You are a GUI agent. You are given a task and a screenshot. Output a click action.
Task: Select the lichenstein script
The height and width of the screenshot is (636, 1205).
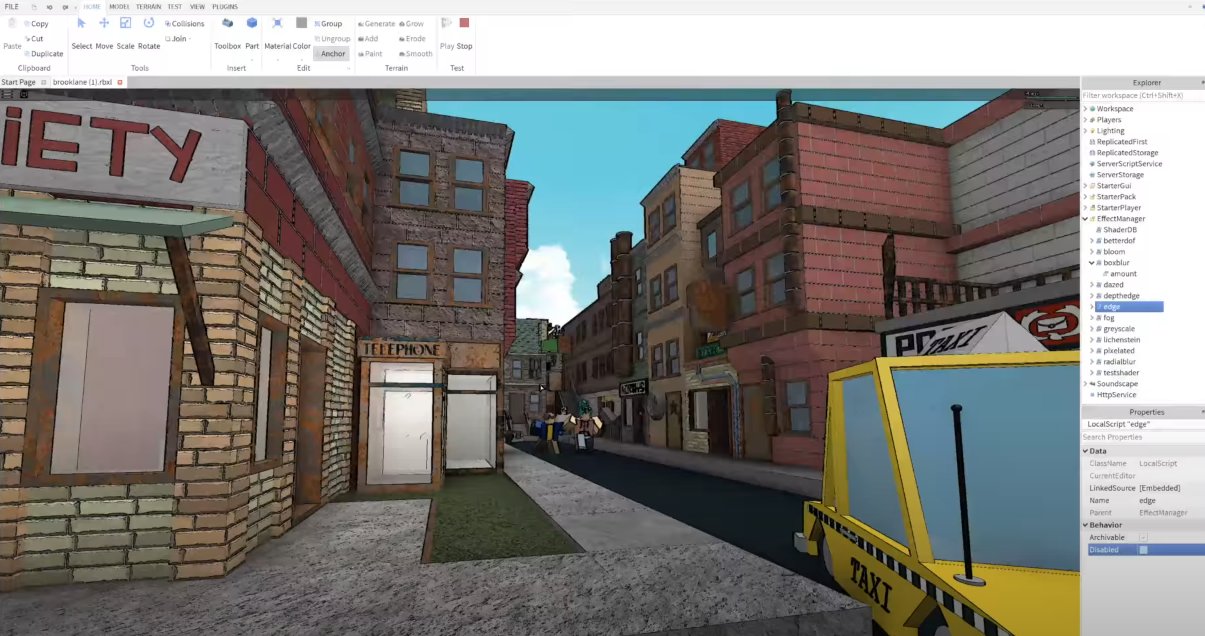pyautogui.click(x=1123, y=340)
